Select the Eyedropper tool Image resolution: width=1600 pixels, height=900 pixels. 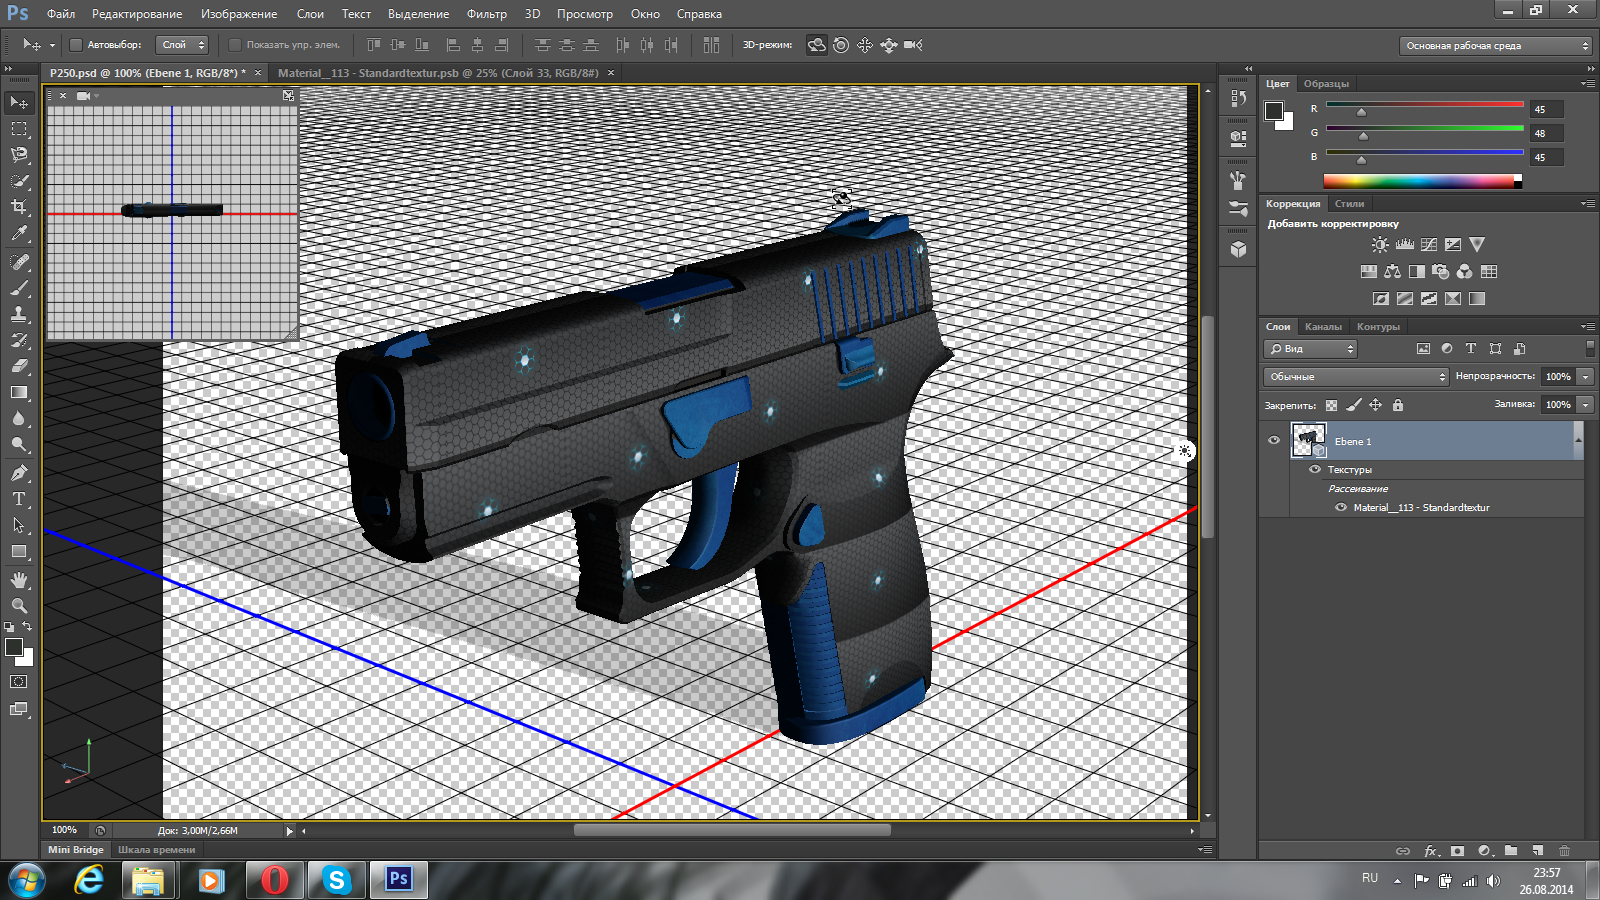[19, 234]
